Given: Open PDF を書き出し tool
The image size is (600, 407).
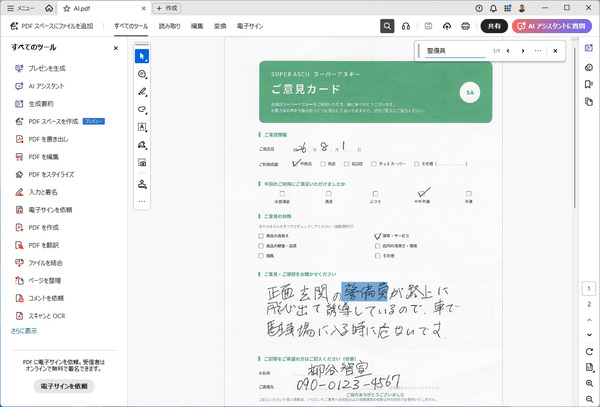Looking at the screenshot, I should click(x=42, y=139).
